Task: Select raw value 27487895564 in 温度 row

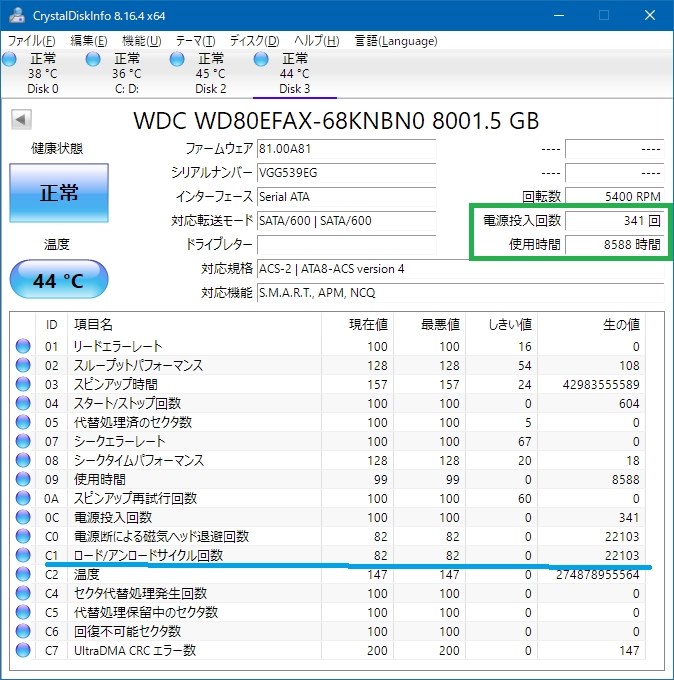Action: tap(598, 575)
